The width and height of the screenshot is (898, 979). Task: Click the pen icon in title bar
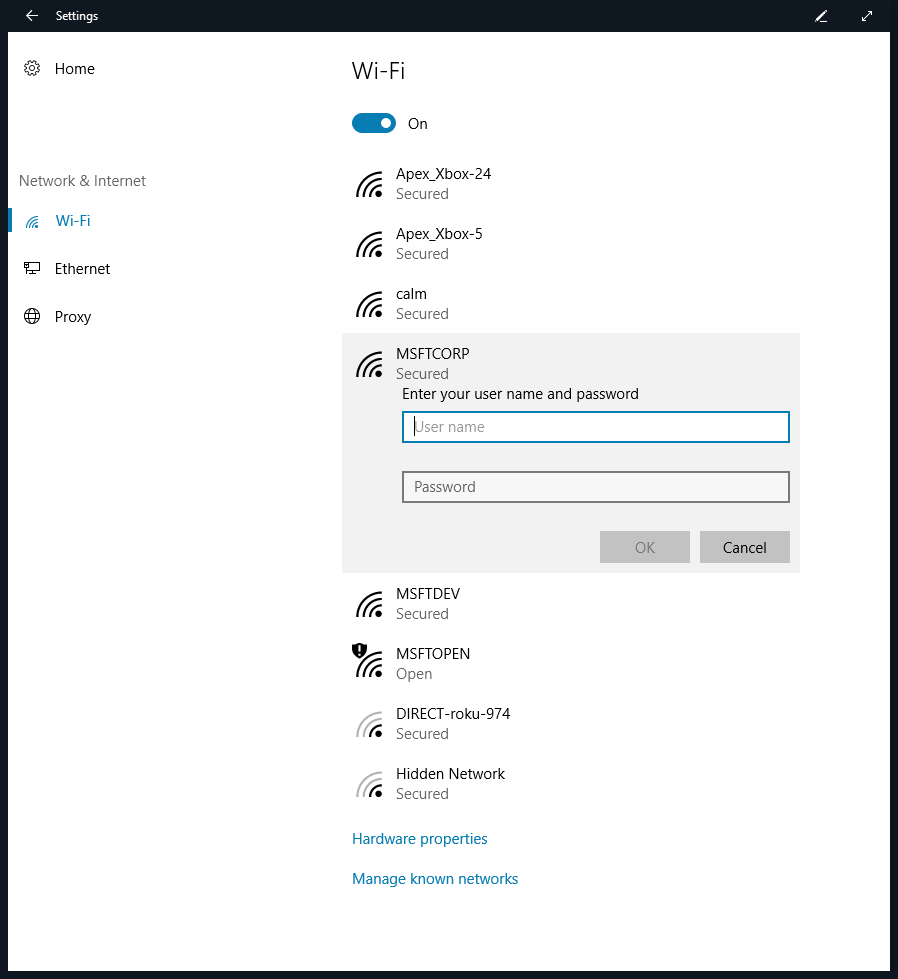click(821, 16)
